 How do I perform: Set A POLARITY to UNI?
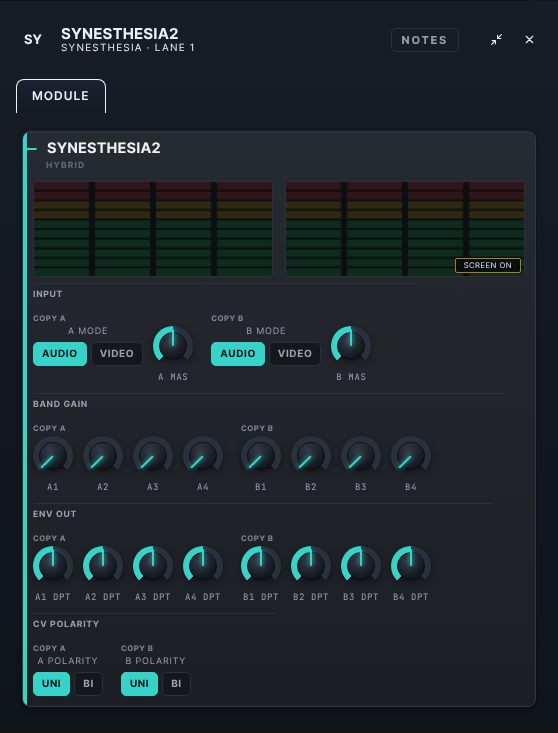coord(51,684)
